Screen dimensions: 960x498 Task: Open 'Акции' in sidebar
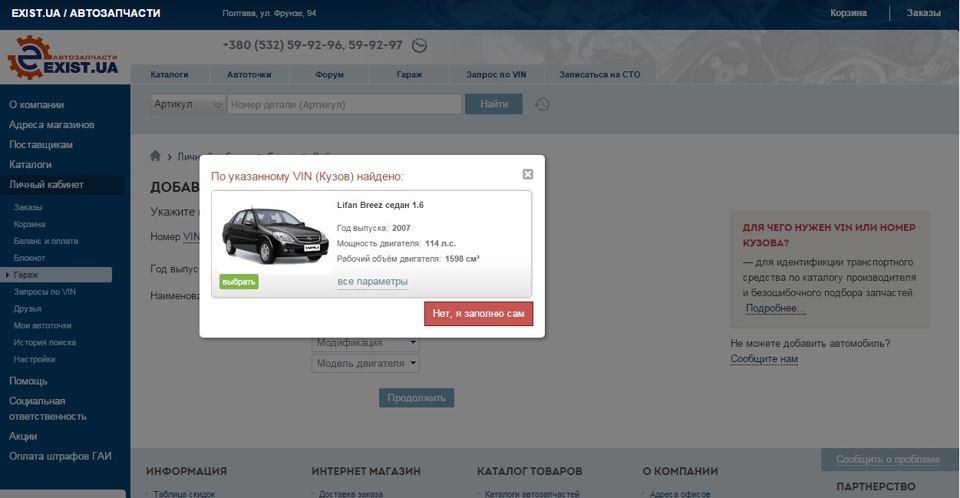coord(23,436)
